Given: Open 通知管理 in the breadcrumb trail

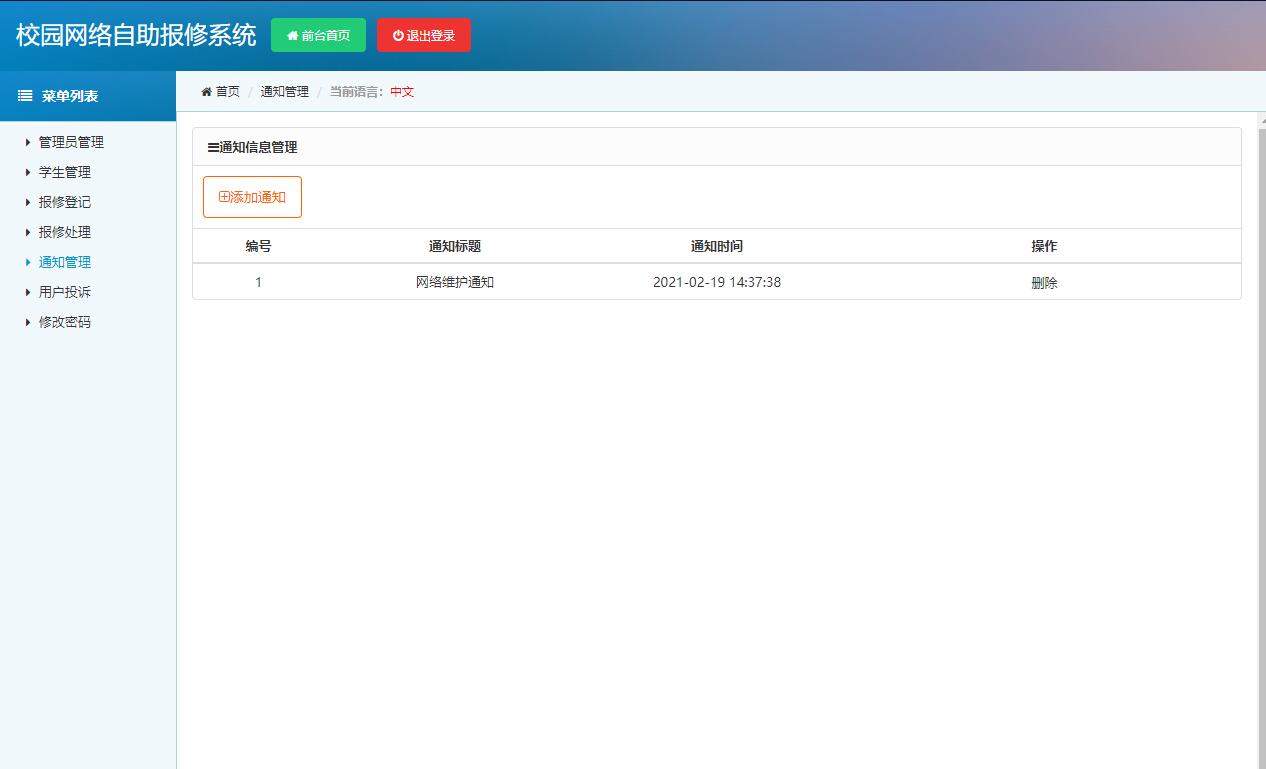Looking at the screenshot, I should pos(283,91).
